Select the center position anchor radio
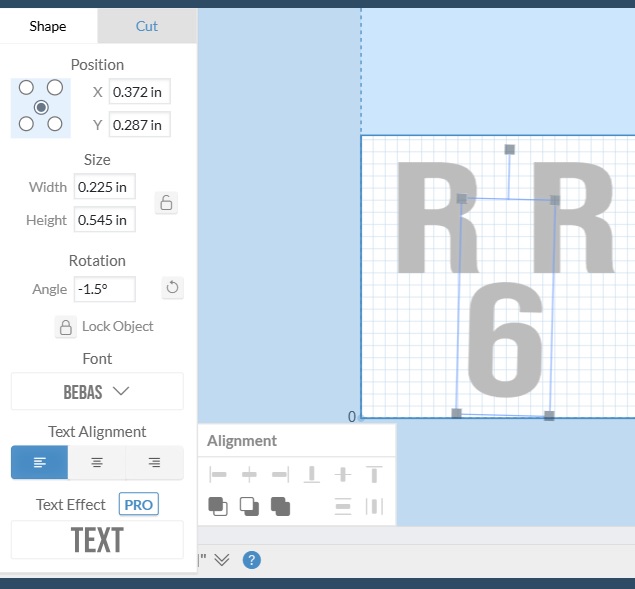 [x=41, y=107]
